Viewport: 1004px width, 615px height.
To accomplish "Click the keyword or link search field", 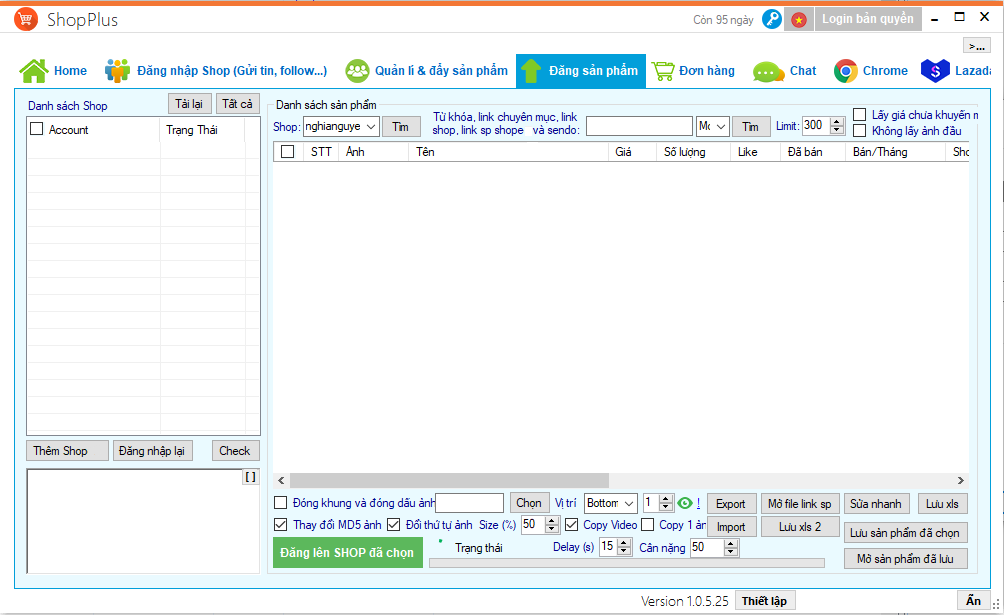I will [639, 126].
